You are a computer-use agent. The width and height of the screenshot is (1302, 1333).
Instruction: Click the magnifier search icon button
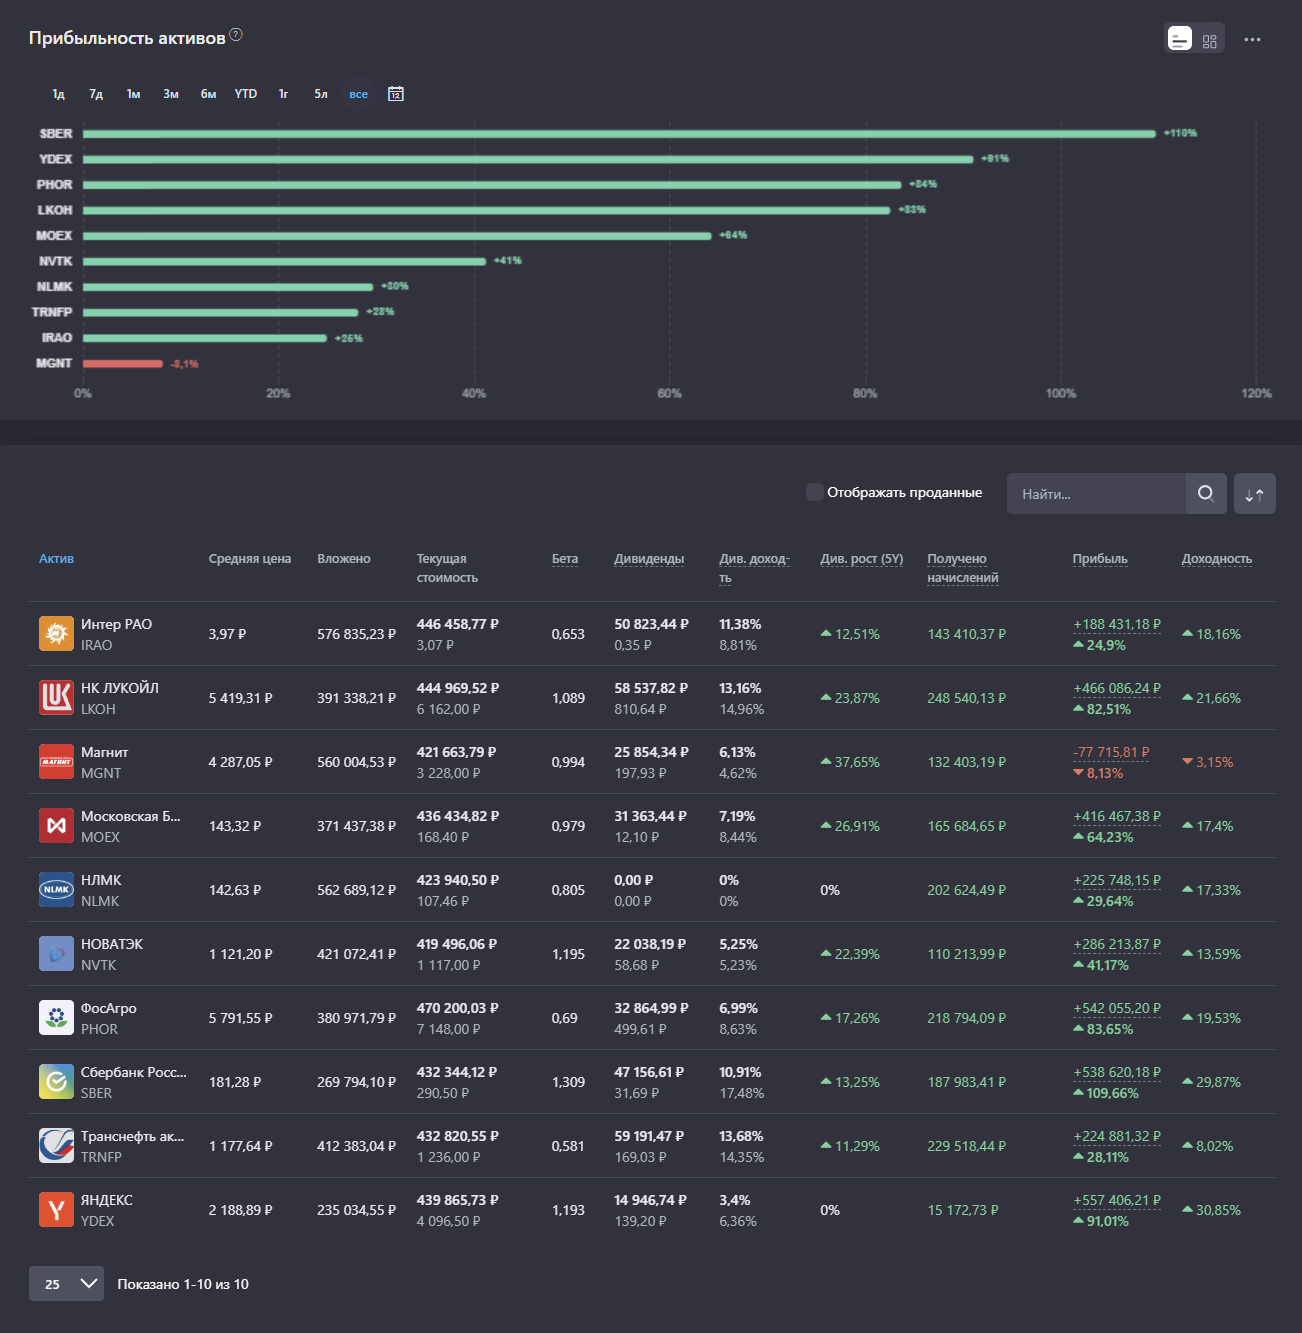point(1206,493)
